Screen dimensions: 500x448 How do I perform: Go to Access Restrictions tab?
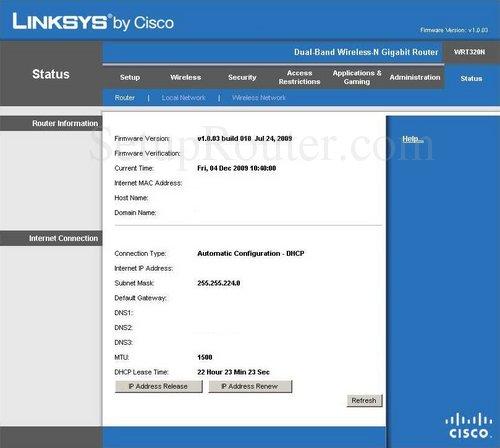point(299,77)
